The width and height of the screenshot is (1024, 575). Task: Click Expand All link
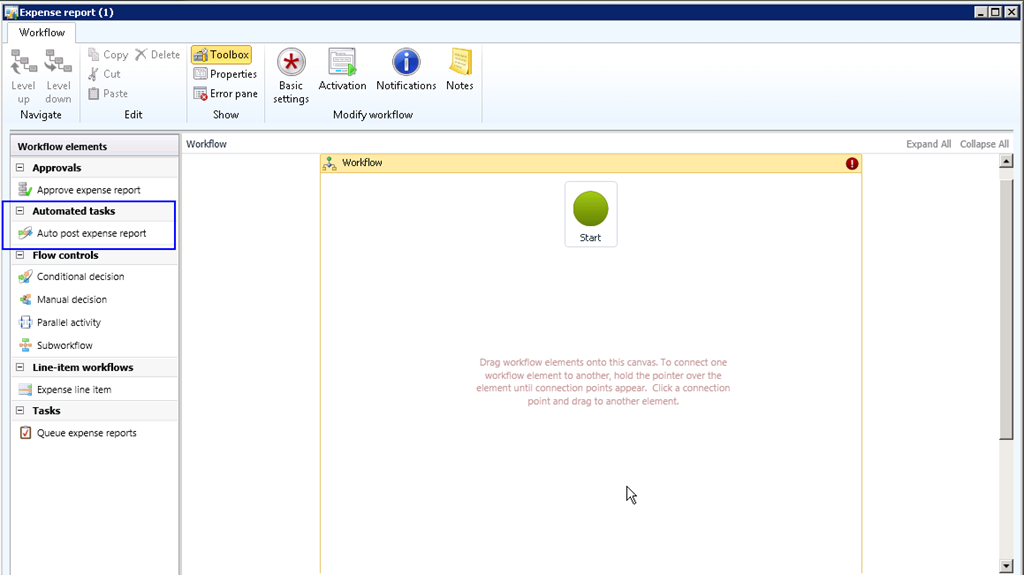click(x=928, y=144)
